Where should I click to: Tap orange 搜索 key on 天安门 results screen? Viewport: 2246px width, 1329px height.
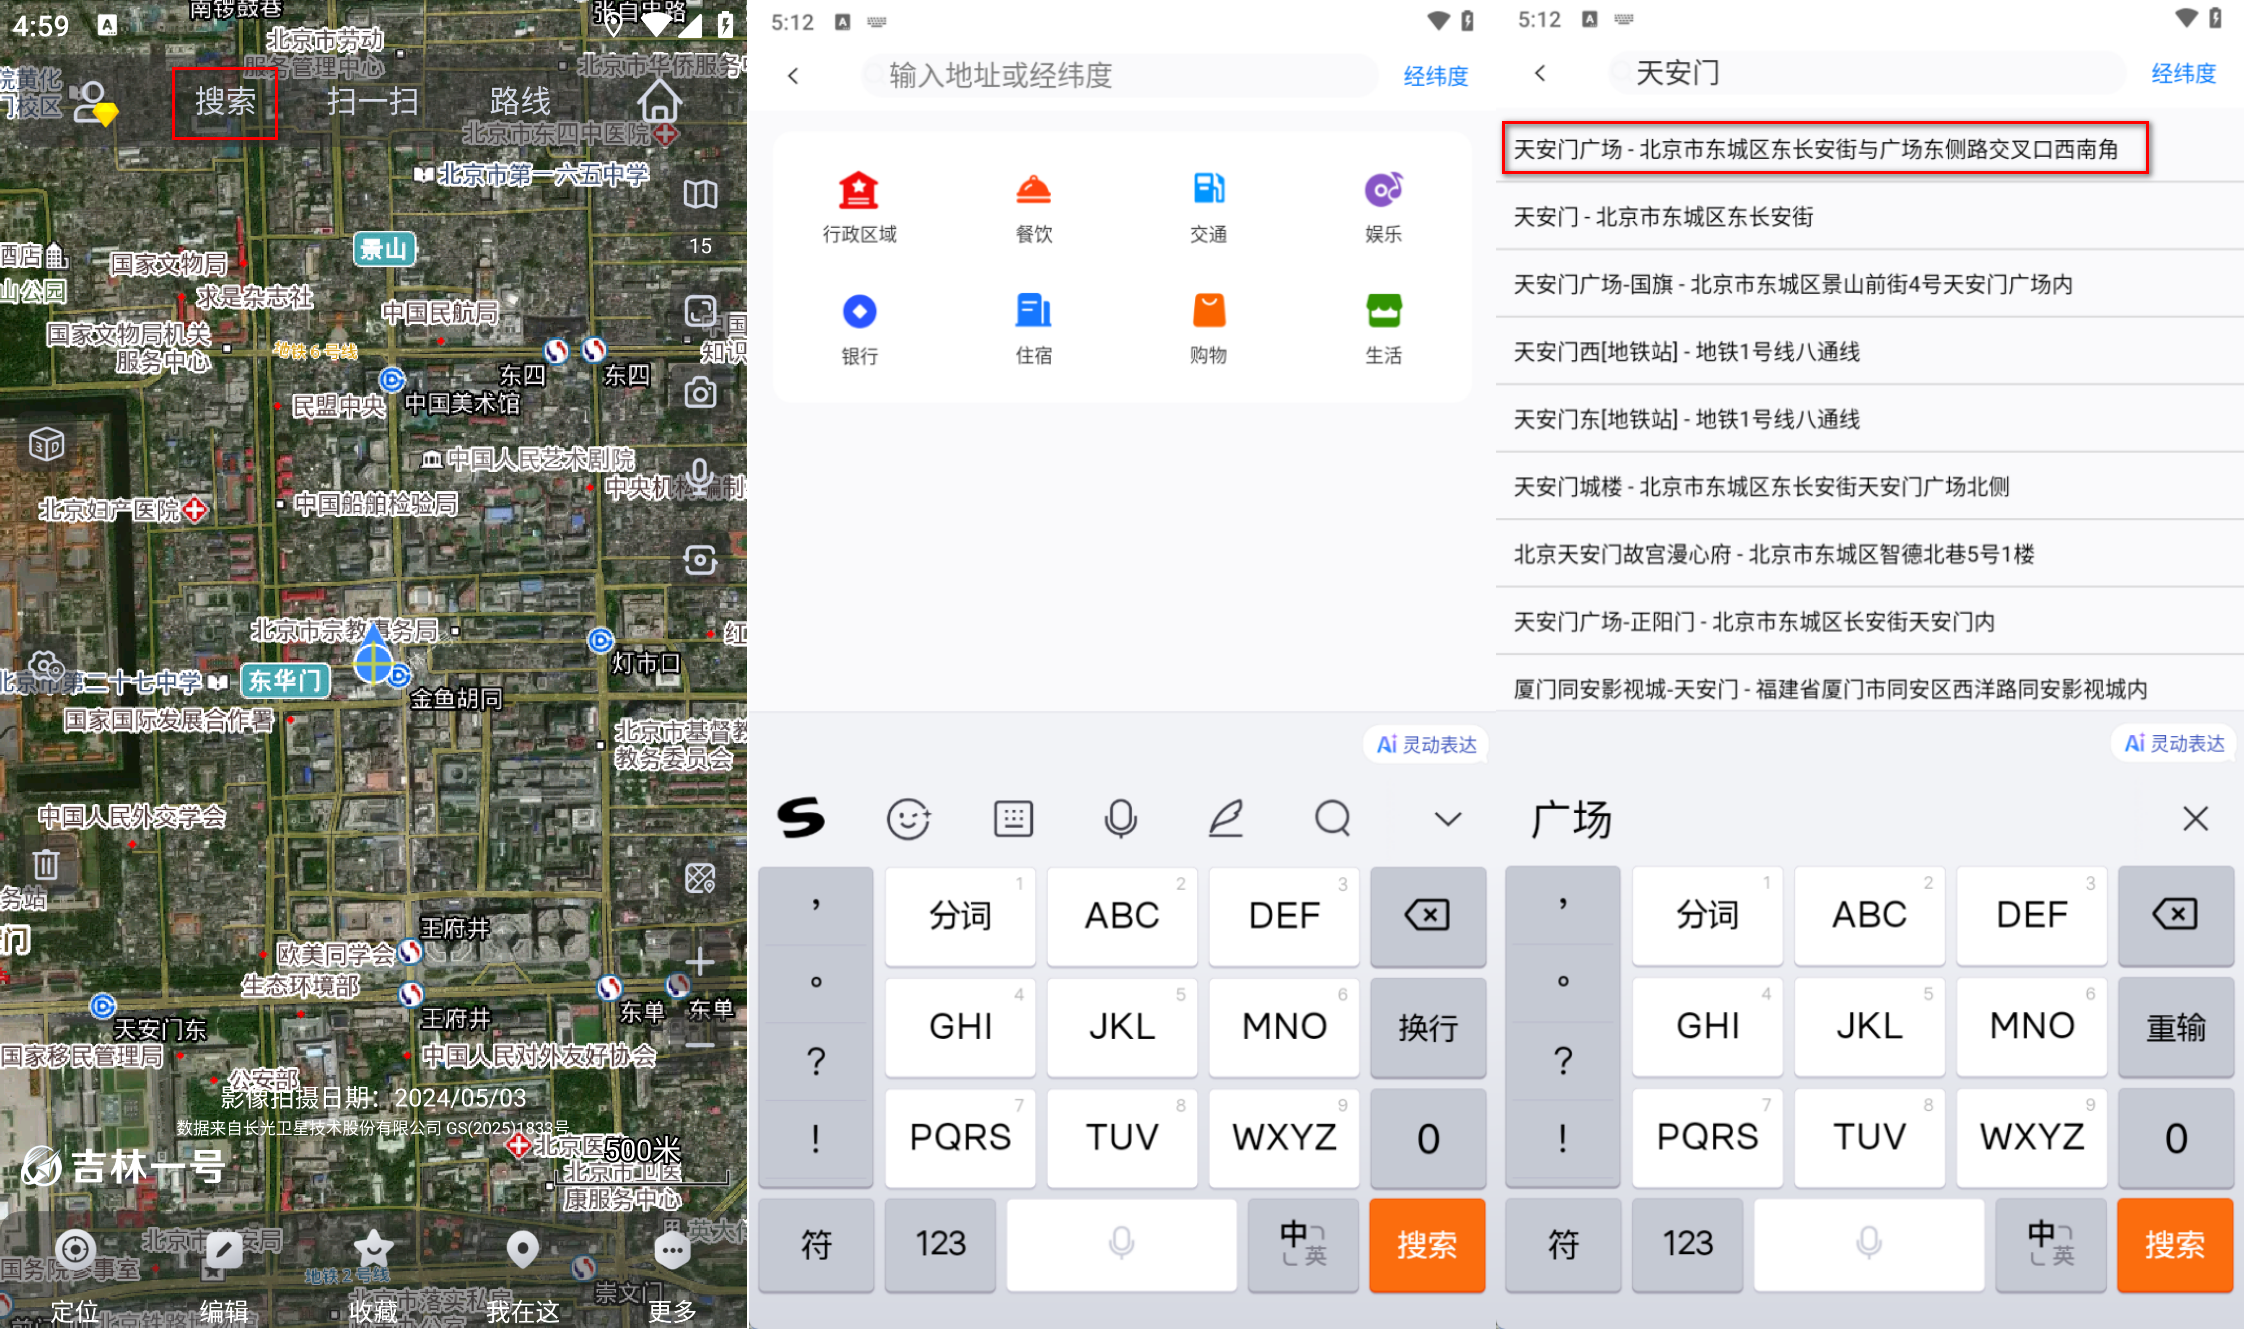click(x=2175, y=1245)
